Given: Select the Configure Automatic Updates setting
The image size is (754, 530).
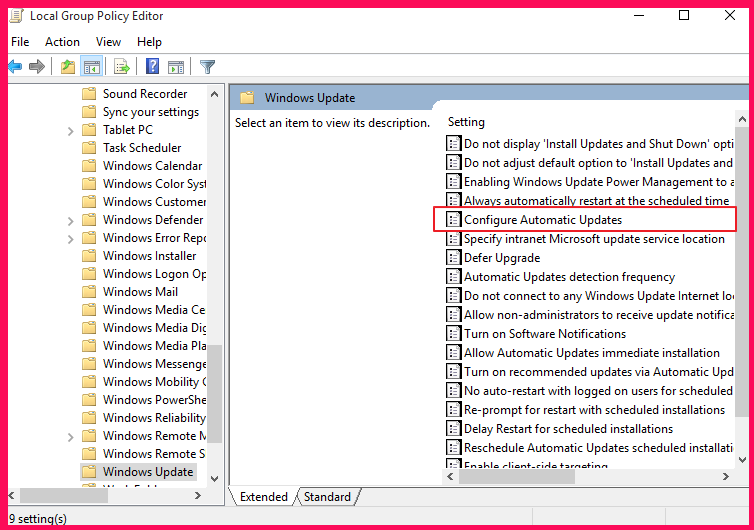Looking at the screenshot, I should 542,220.
